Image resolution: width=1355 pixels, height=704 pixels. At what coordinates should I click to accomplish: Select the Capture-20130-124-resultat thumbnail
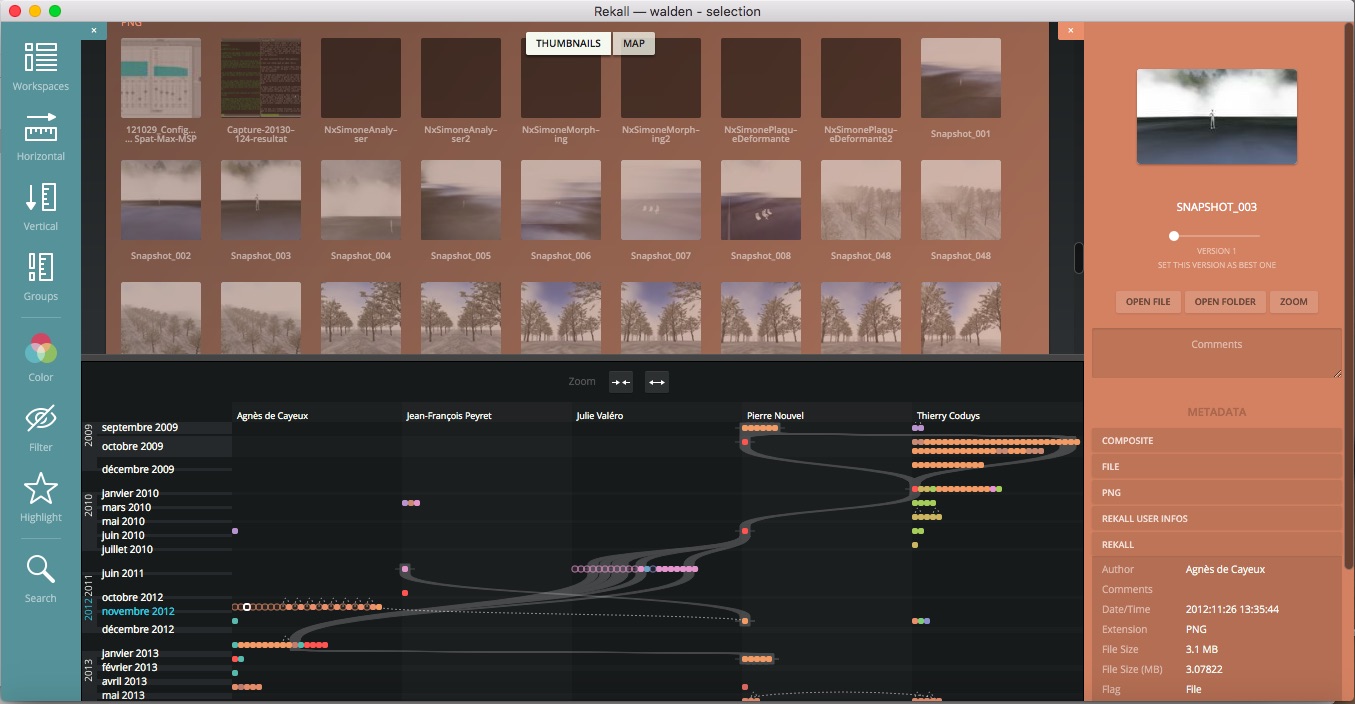[x=261, y=79]
